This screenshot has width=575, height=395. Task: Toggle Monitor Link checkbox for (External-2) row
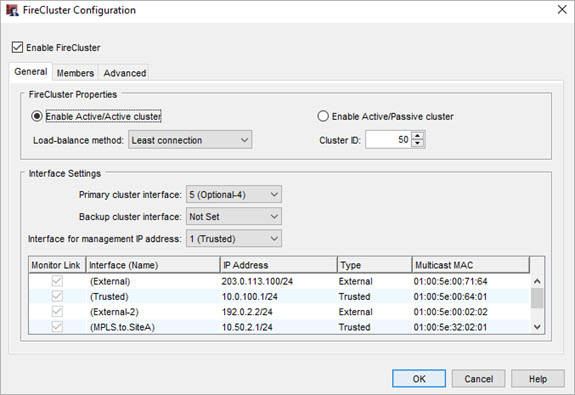point(57,311)
